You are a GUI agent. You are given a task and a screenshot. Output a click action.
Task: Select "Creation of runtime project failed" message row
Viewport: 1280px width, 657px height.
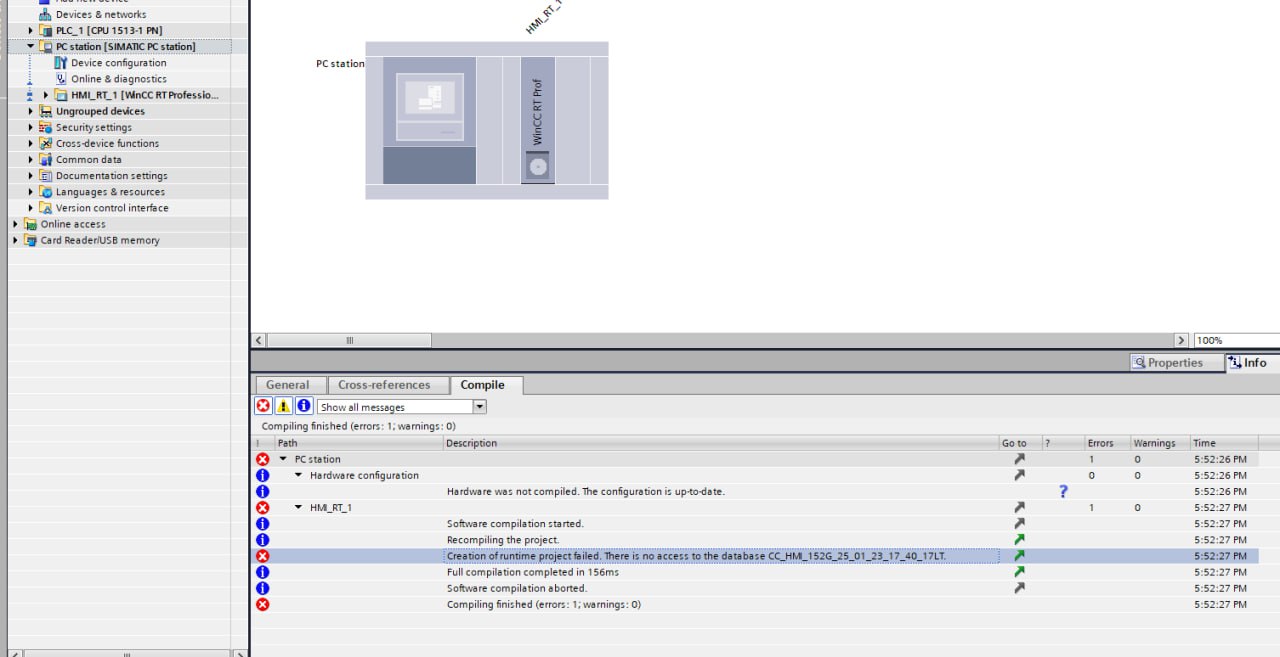coord(755,555)
